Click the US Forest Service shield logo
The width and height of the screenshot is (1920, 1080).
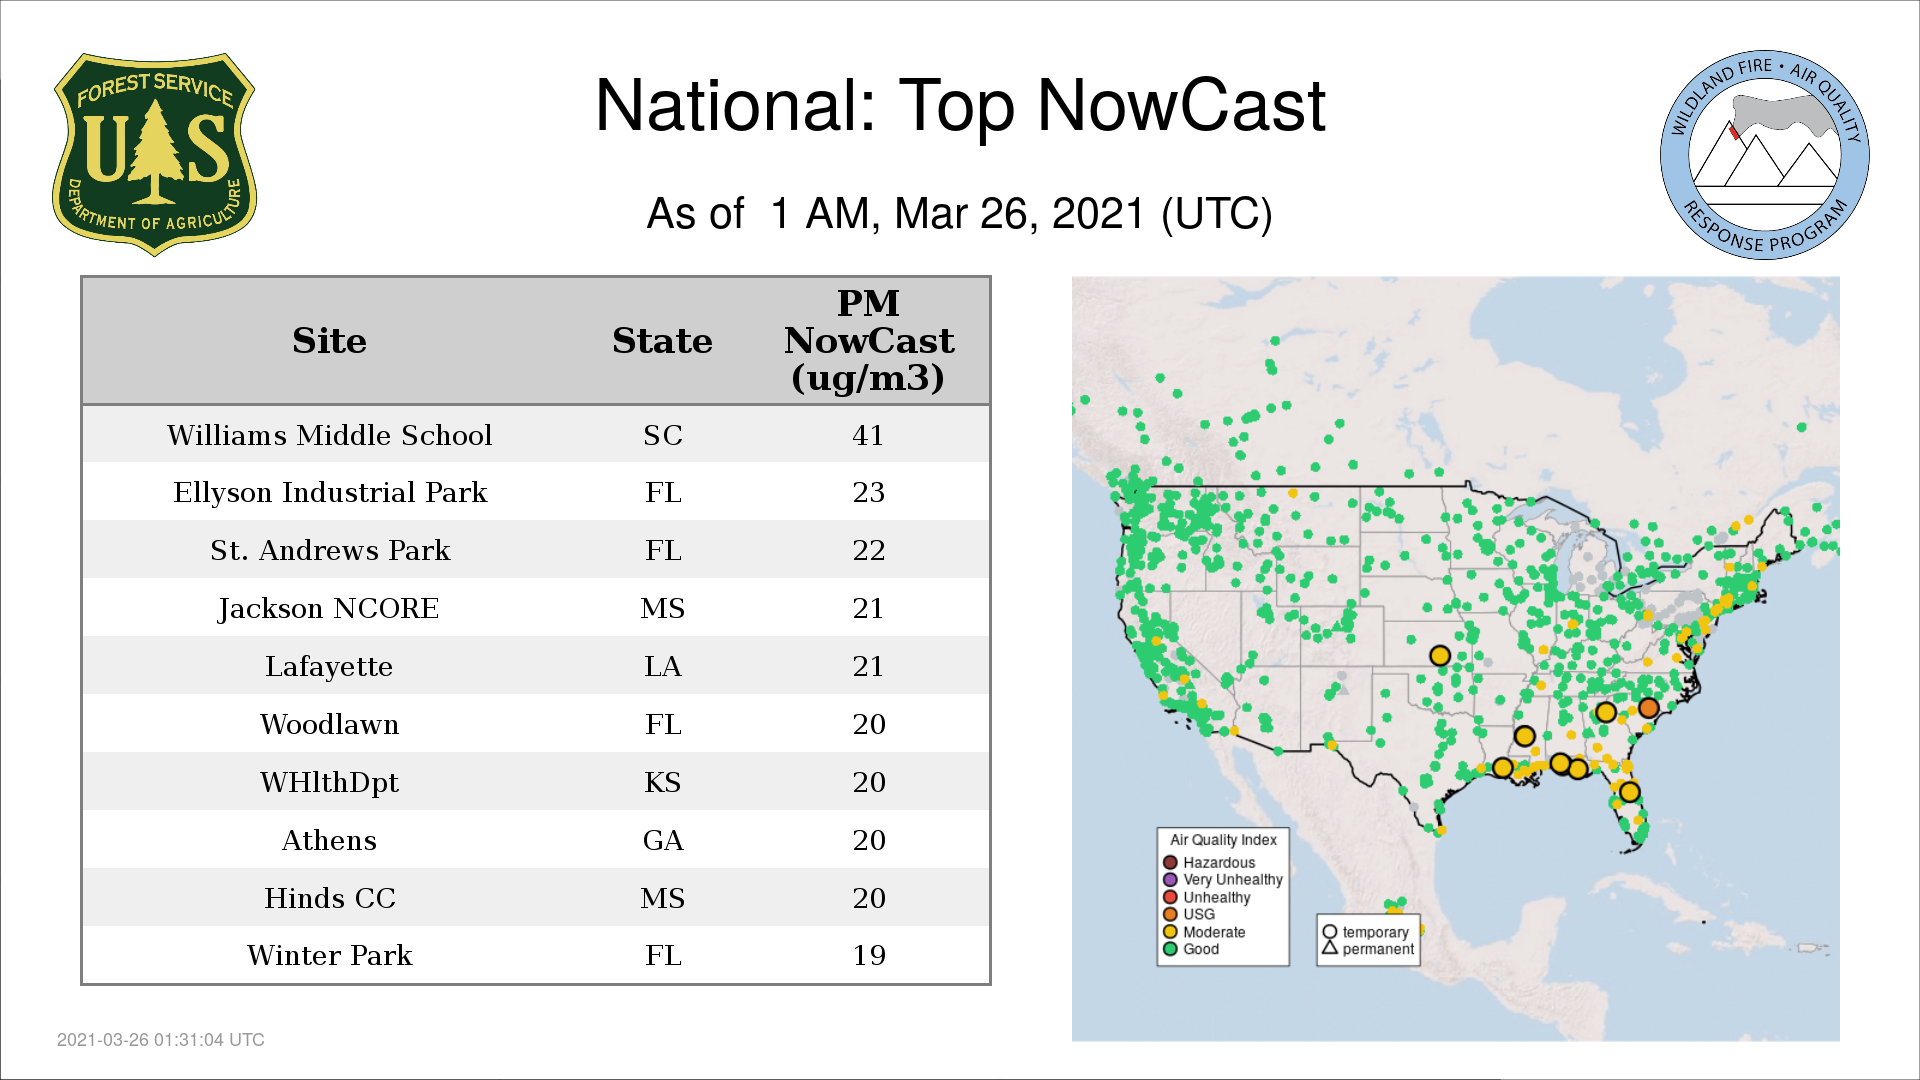tap(154, 155)
